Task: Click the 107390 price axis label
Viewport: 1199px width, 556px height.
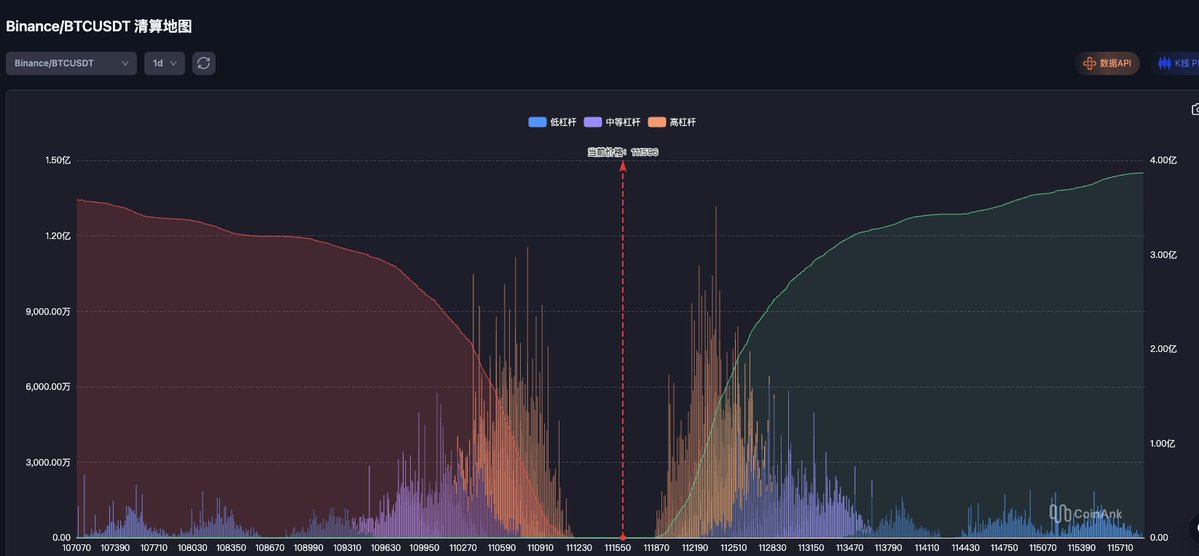Action: click(115, 548)
